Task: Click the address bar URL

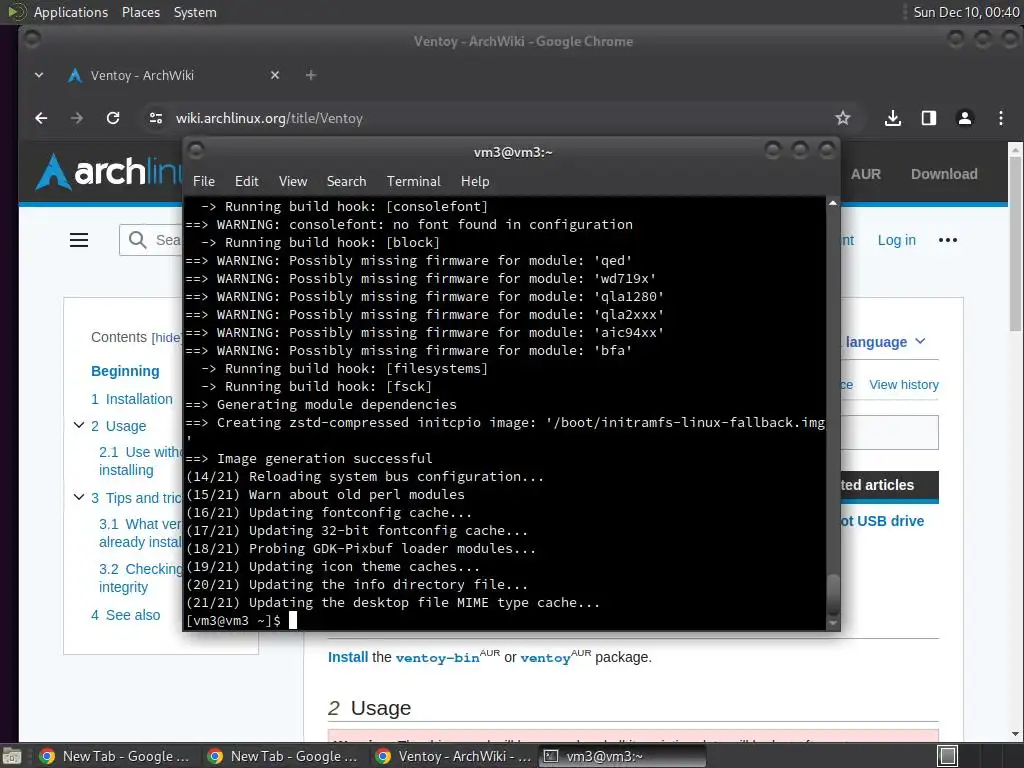Action: click(x=269, y=118)
